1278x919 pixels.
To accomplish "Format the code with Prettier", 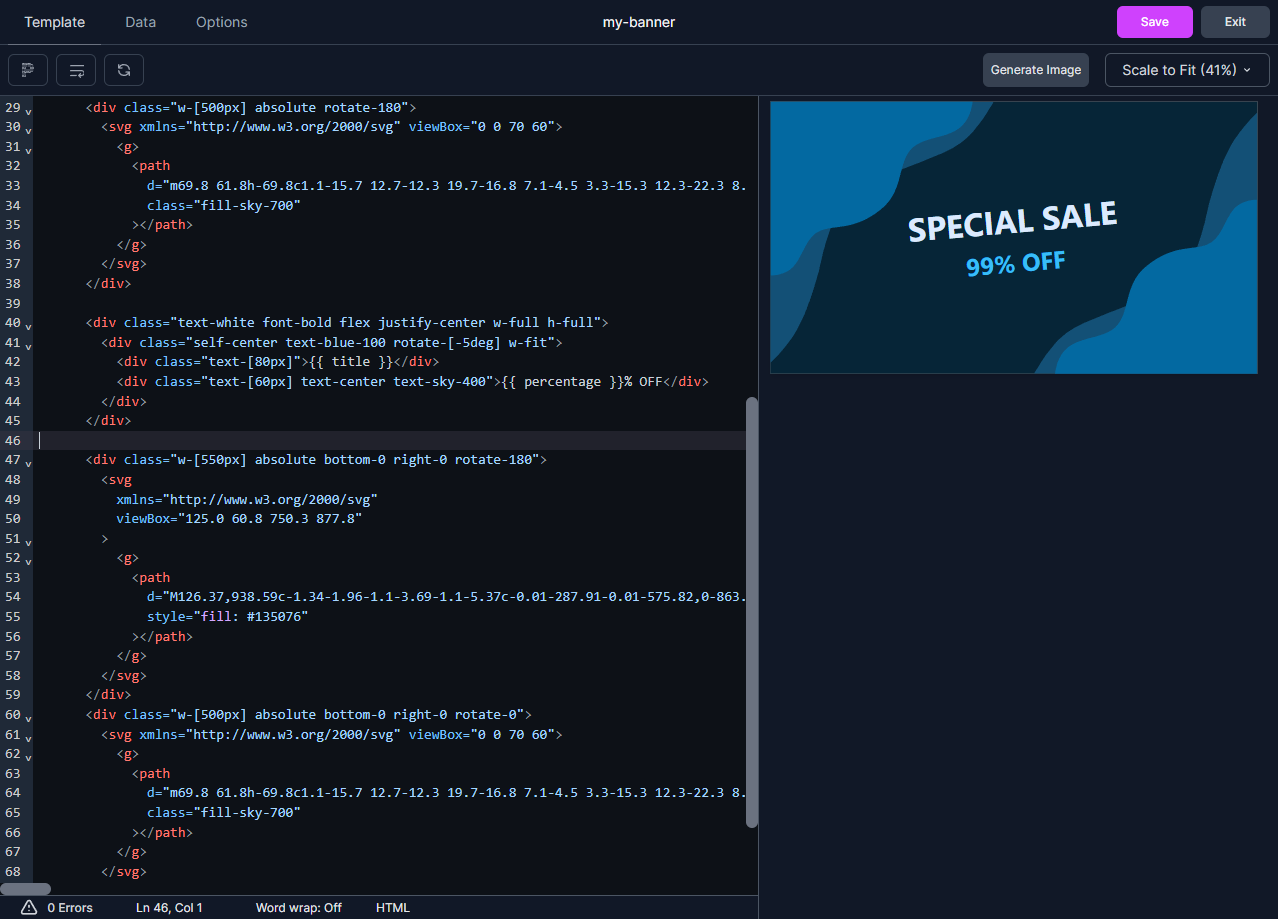I will [x=28, y=70].
